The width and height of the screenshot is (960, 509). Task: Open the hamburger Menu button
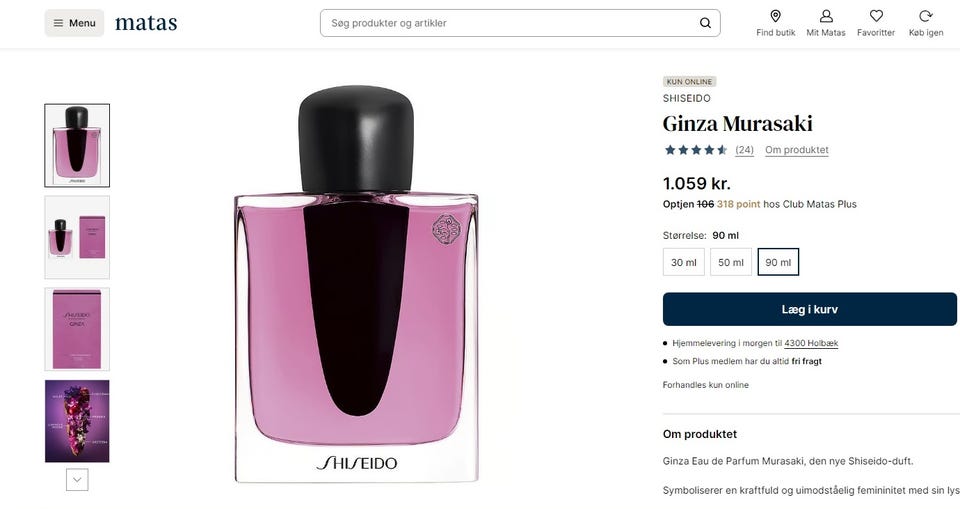(74, 23)
